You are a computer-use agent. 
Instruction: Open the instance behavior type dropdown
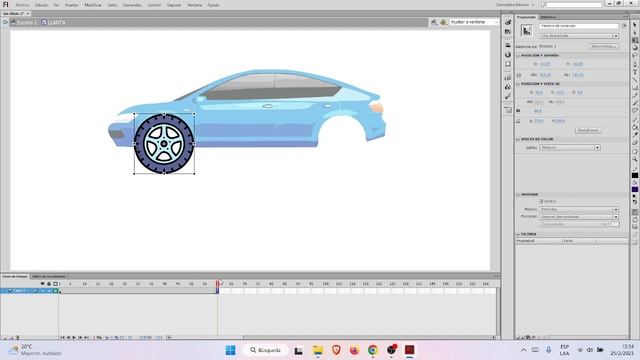coord(579,36)
